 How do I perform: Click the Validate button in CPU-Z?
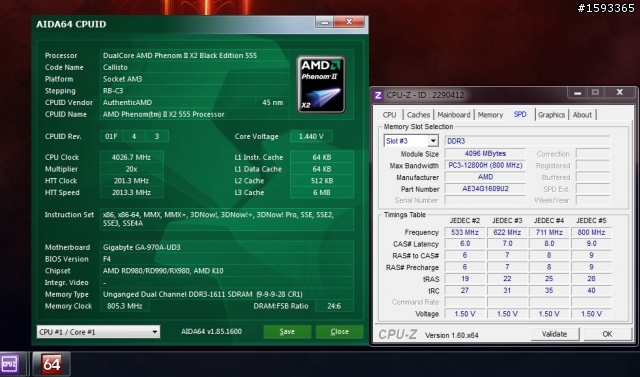[554, 334]
